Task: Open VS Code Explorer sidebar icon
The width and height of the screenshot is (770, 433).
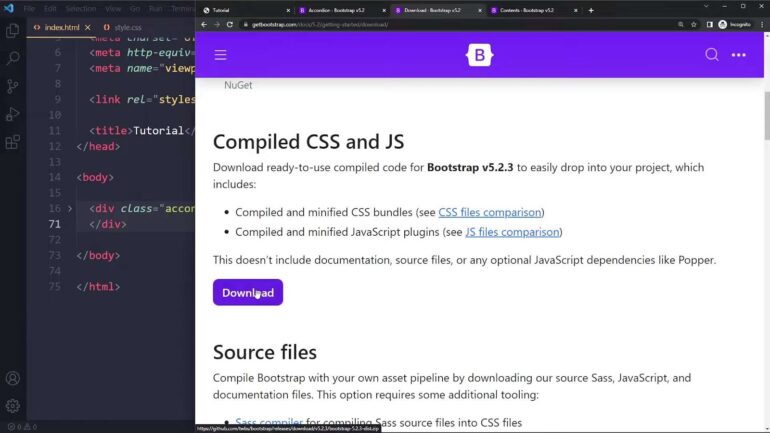Action: pos(13,31)
